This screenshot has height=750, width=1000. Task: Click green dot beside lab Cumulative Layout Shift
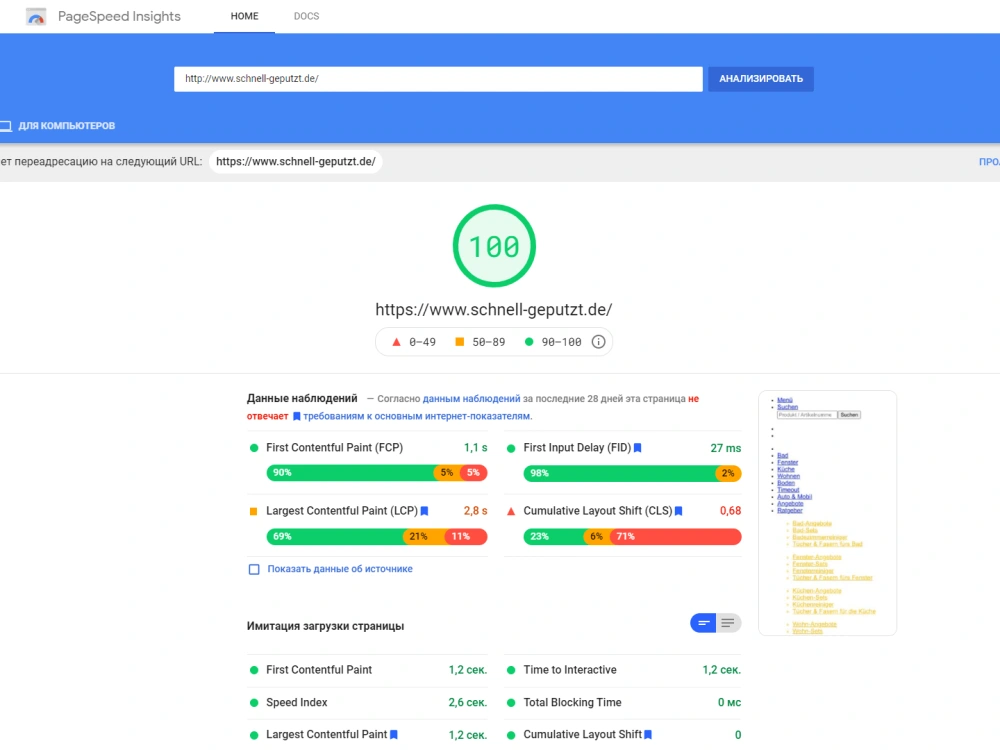click(x=511, y=735)
